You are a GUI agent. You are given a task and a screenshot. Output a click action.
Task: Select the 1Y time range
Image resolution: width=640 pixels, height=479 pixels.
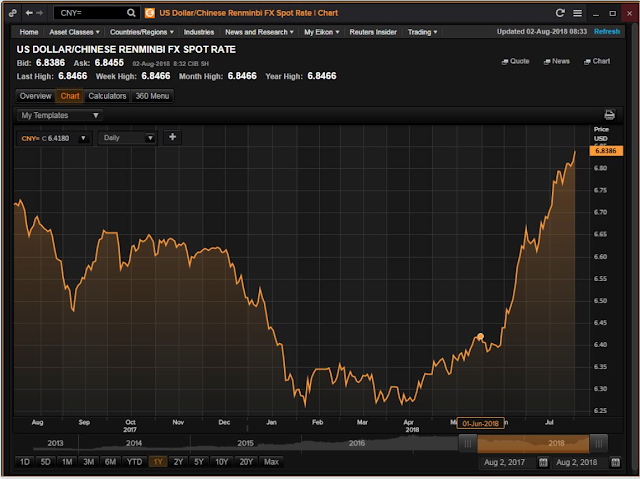coord(158,462)
